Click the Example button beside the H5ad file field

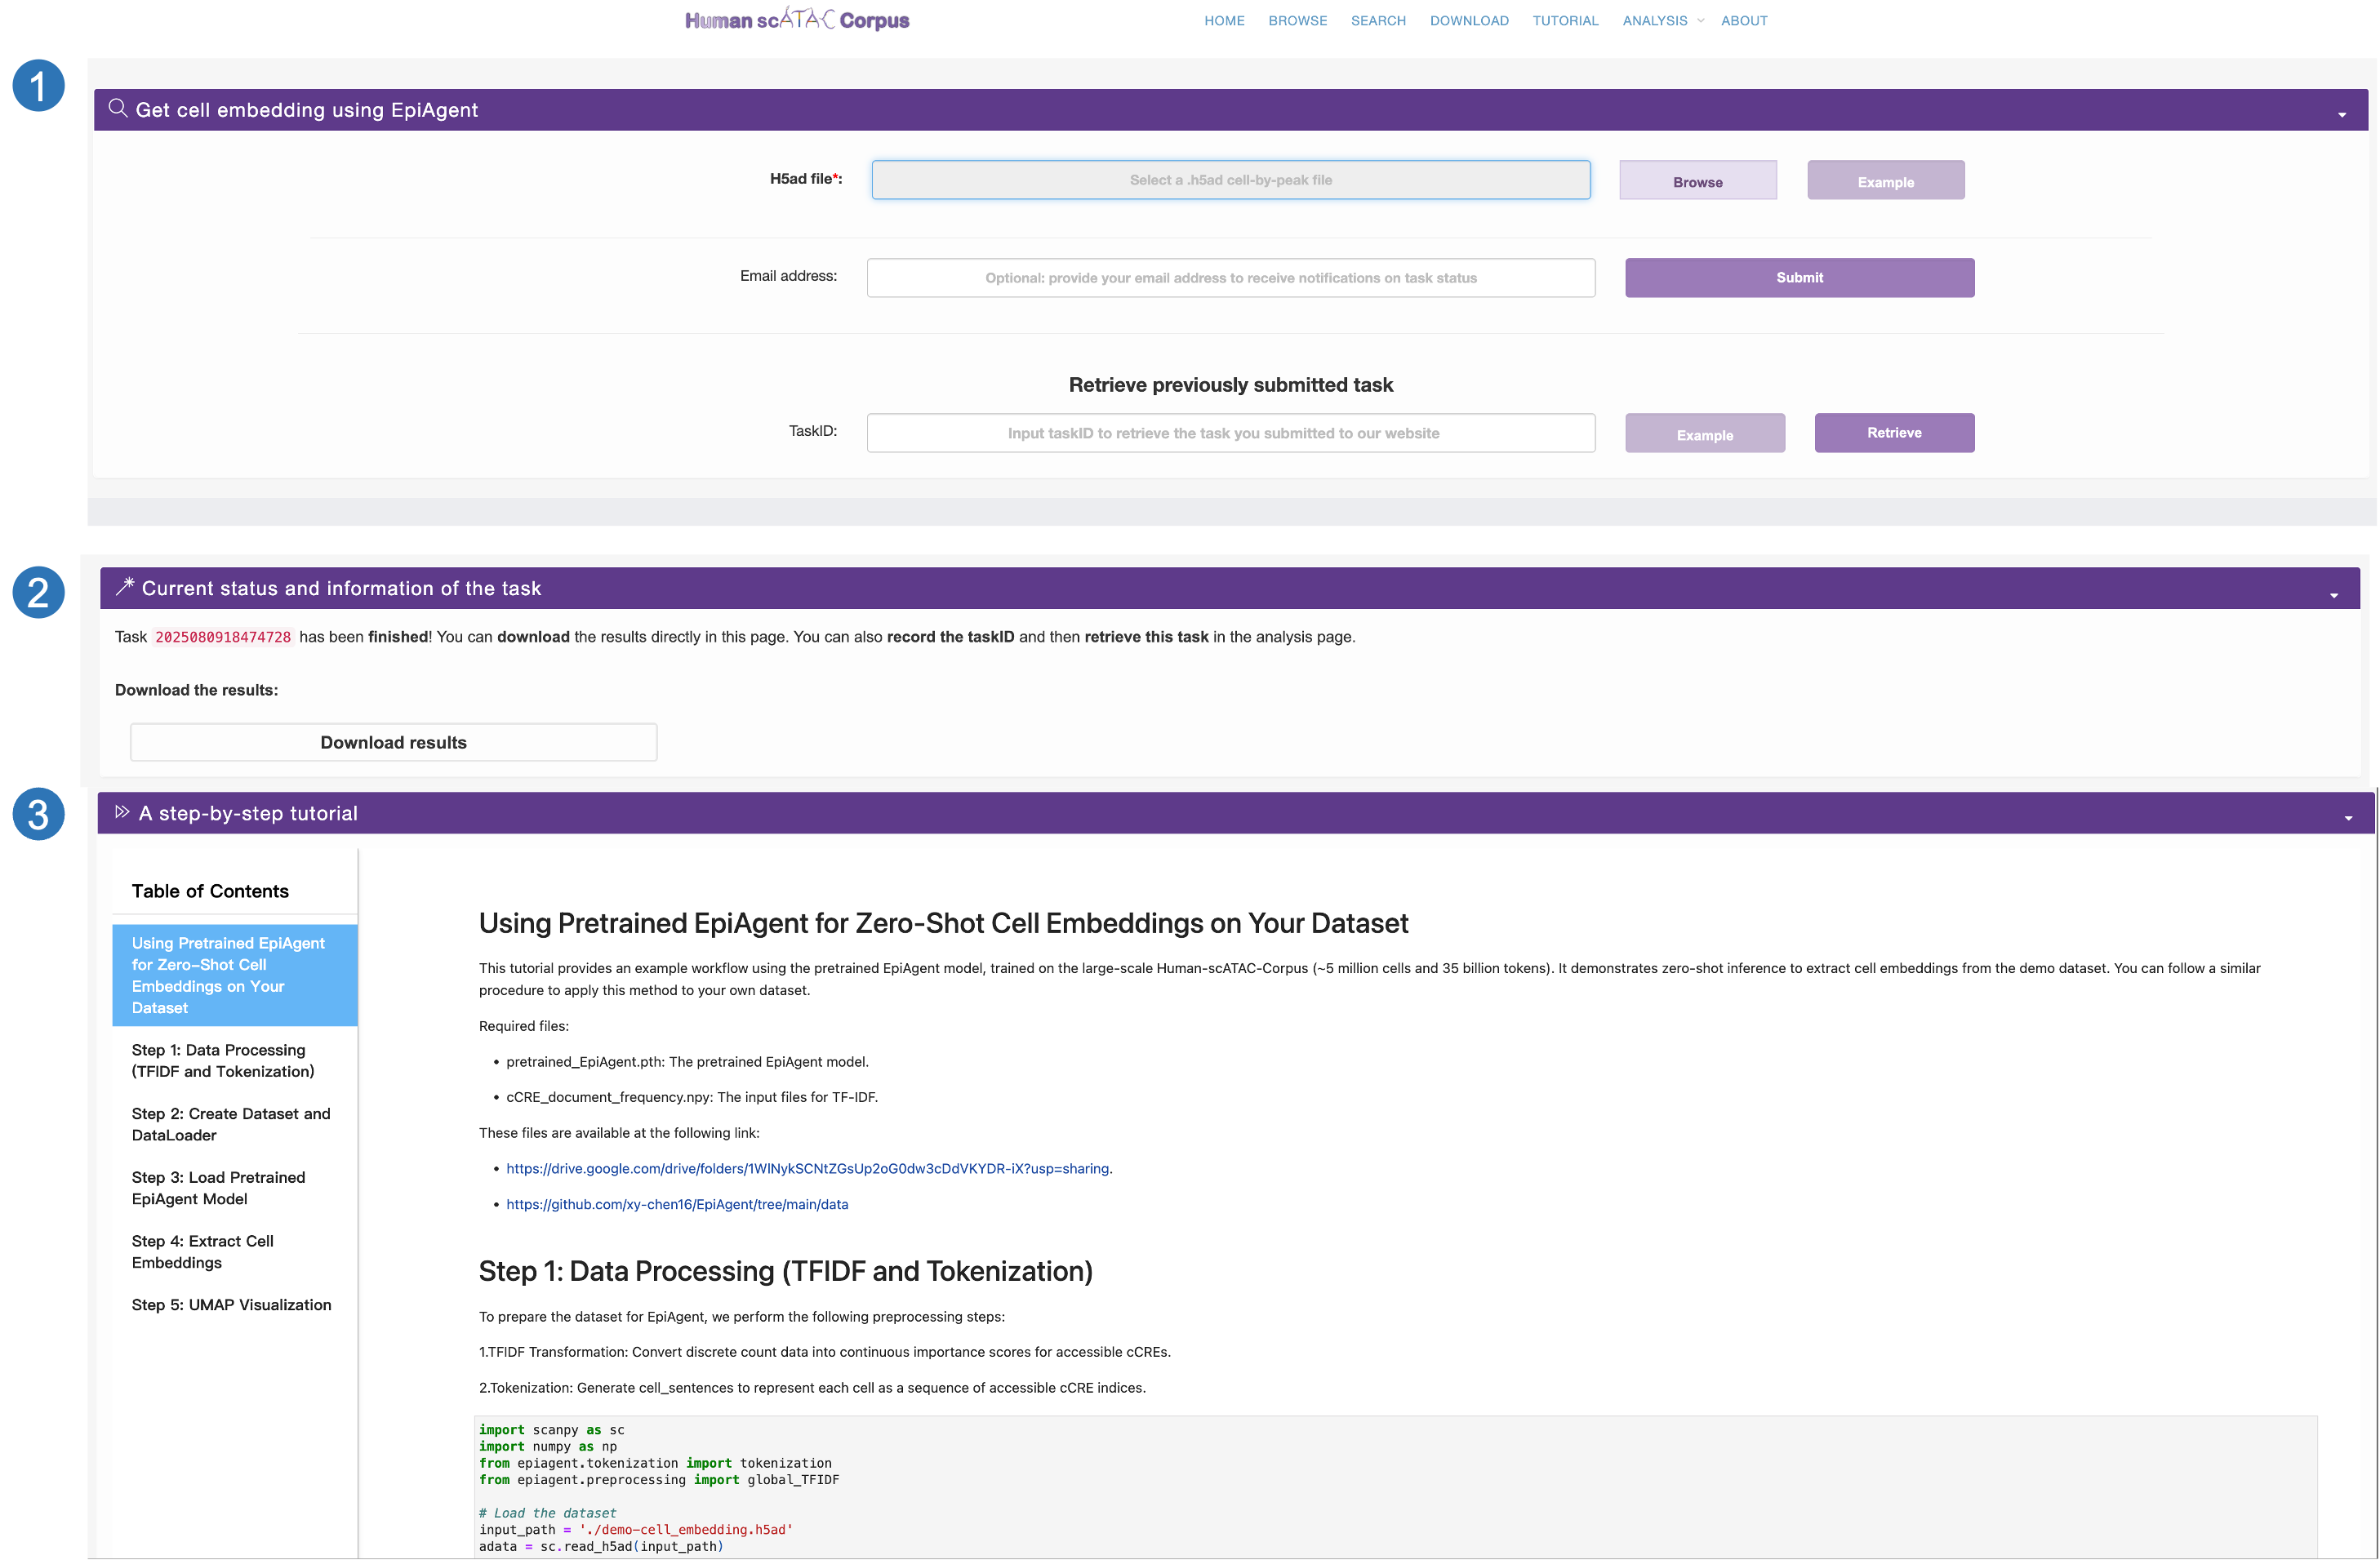[x=1885, y=181]
